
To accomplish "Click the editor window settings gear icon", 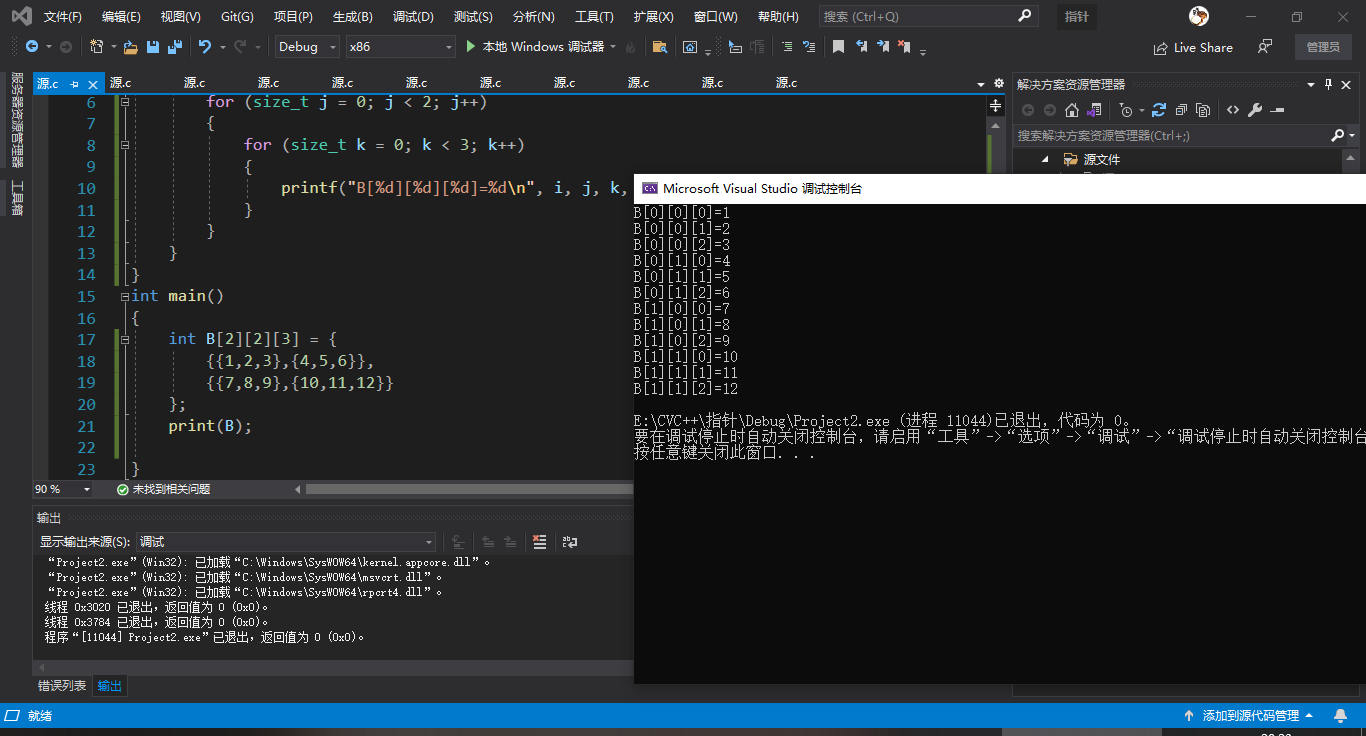I will tap(998, 84).
